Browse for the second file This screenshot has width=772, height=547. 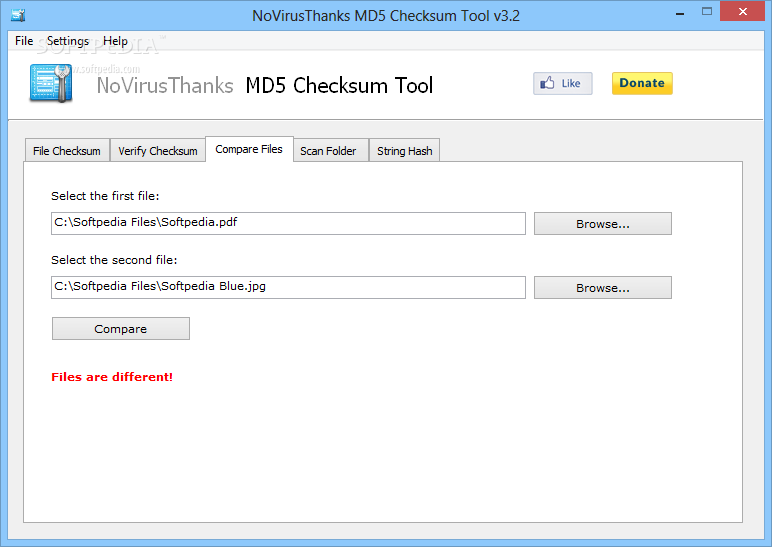click(x=603, y=288)
